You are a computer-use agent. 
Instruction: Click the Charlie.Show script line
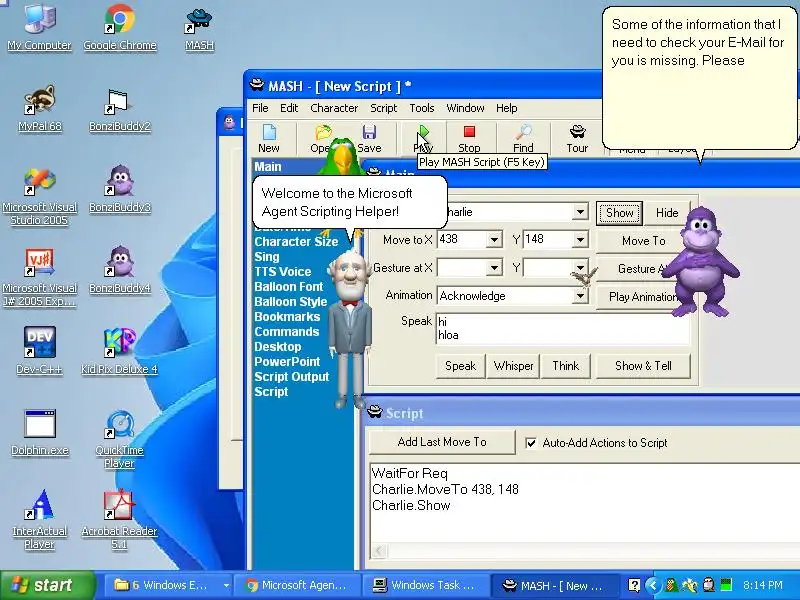411,506
